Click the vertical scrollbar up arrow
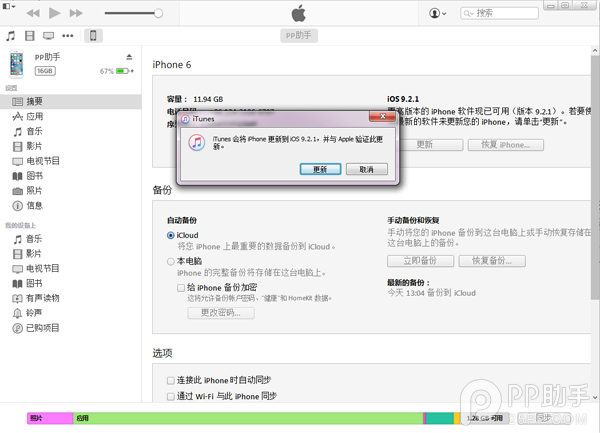600x433 pixels. tap(595, 50)
